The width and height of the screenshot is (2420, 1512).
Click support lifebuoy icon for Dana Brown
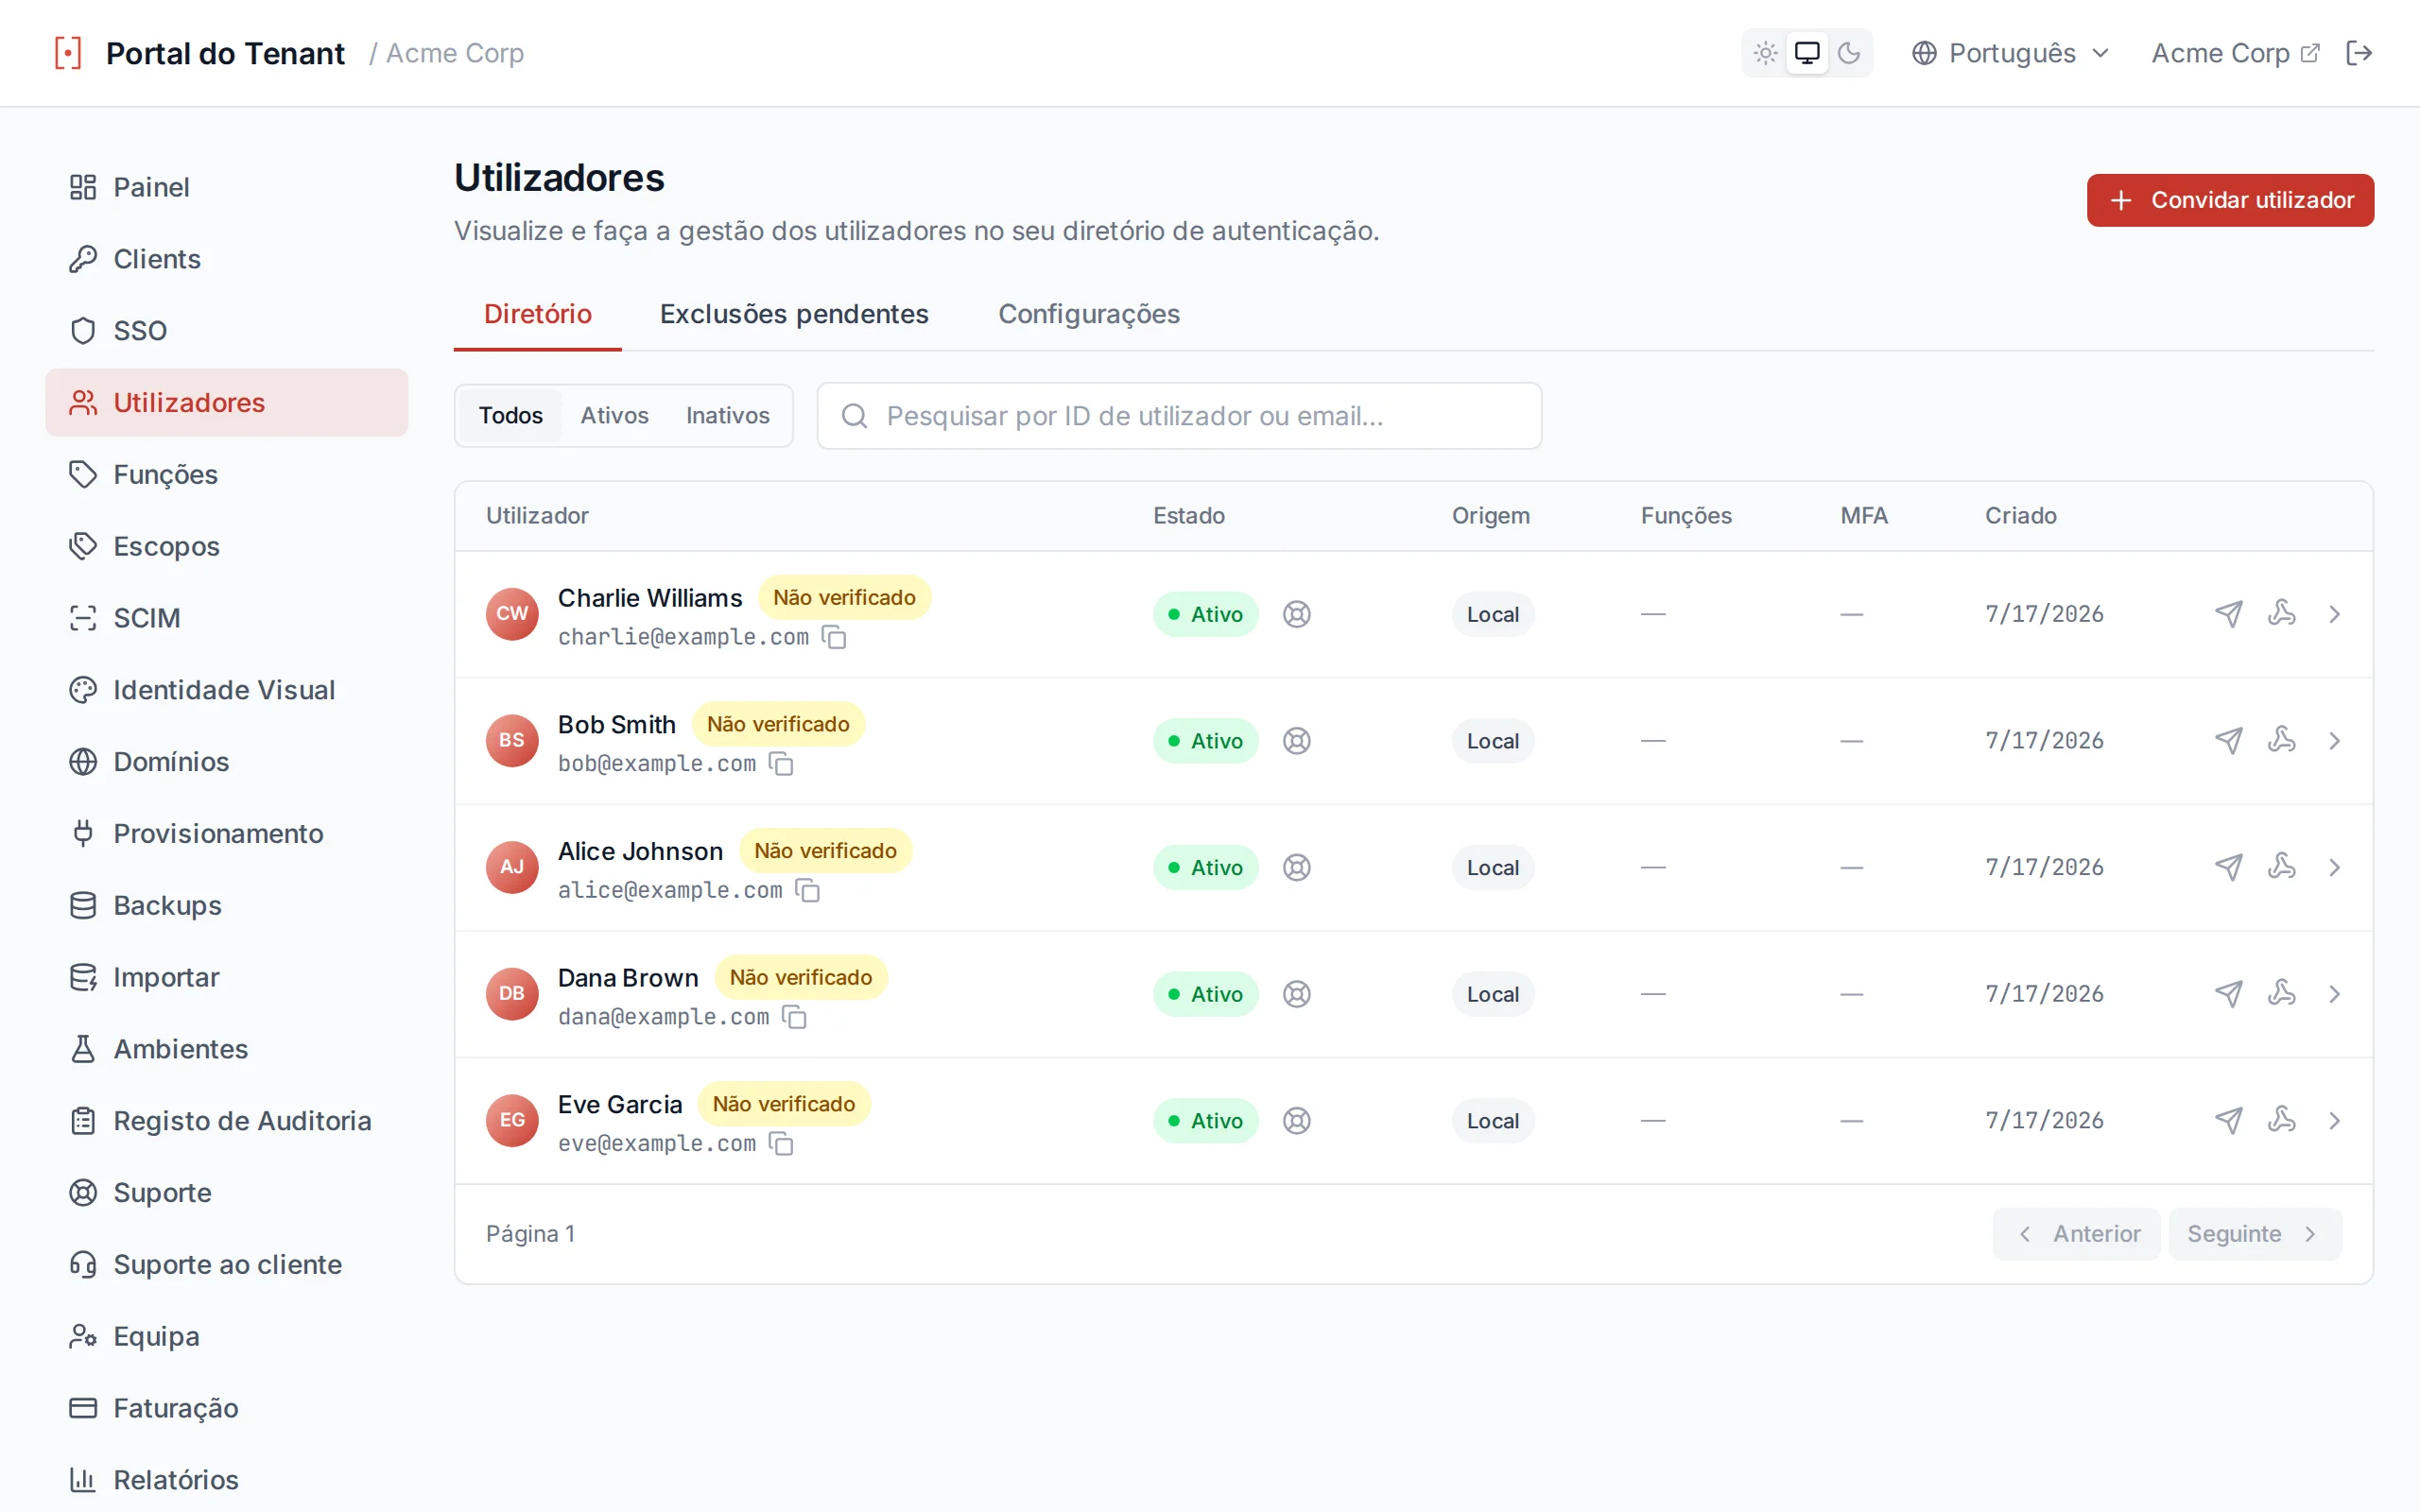point(1297,994)
